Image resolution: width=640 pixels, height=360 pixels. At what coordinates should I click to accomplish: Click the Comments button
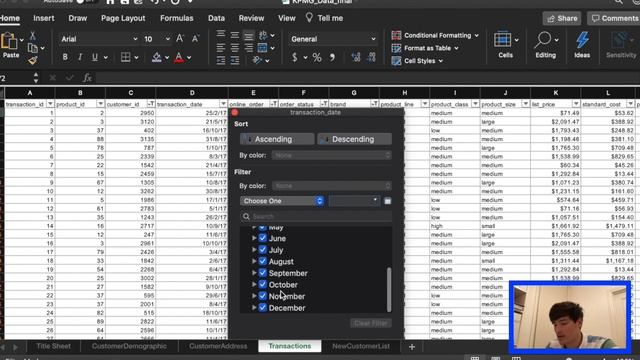click(614, 18)
